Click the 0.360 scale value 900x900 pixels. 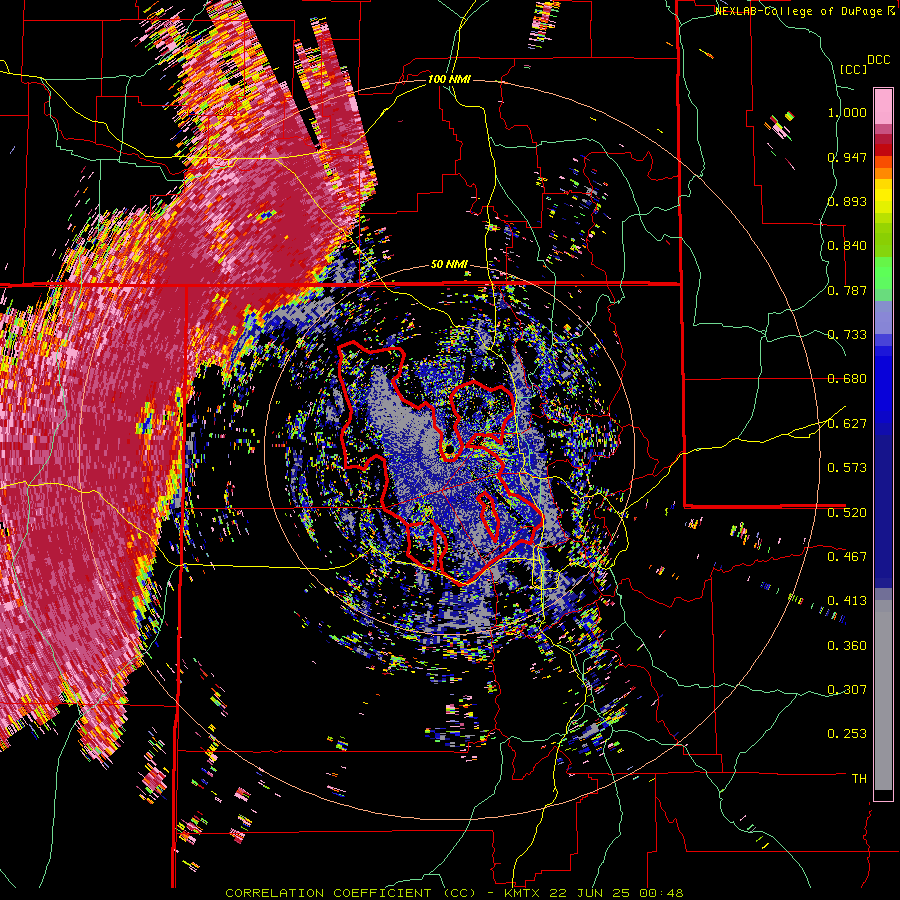[x=847, y=646]
